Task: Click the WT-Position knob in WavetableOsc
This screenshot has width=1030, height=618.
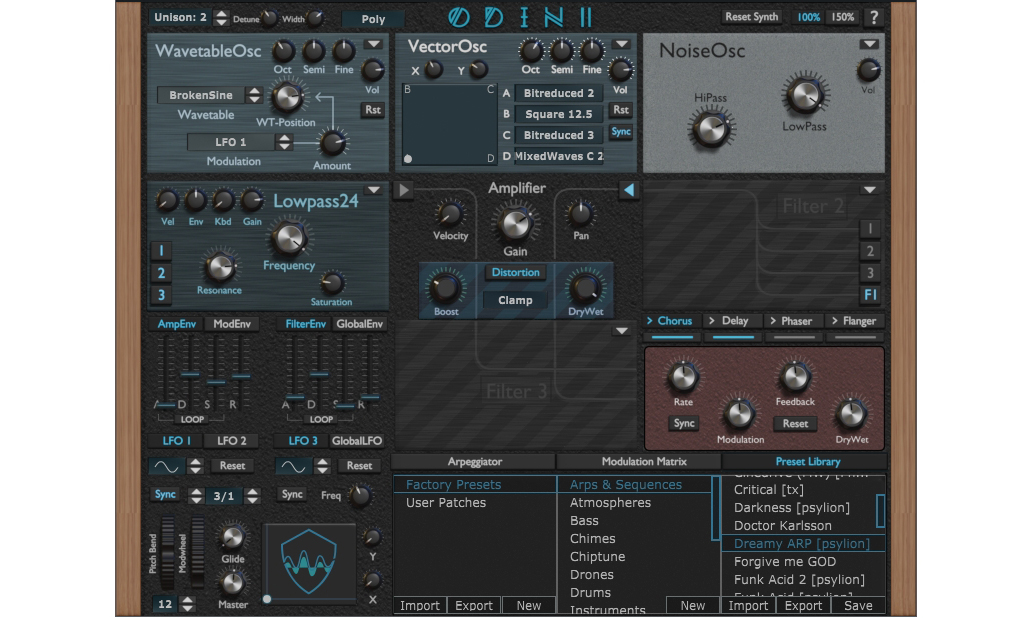Action: 287,97
